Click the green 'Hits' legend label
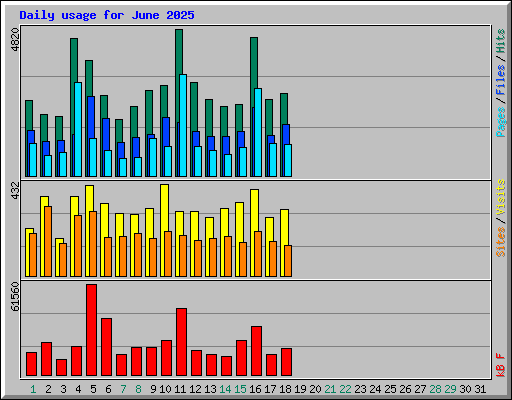 tap(500, 41)
